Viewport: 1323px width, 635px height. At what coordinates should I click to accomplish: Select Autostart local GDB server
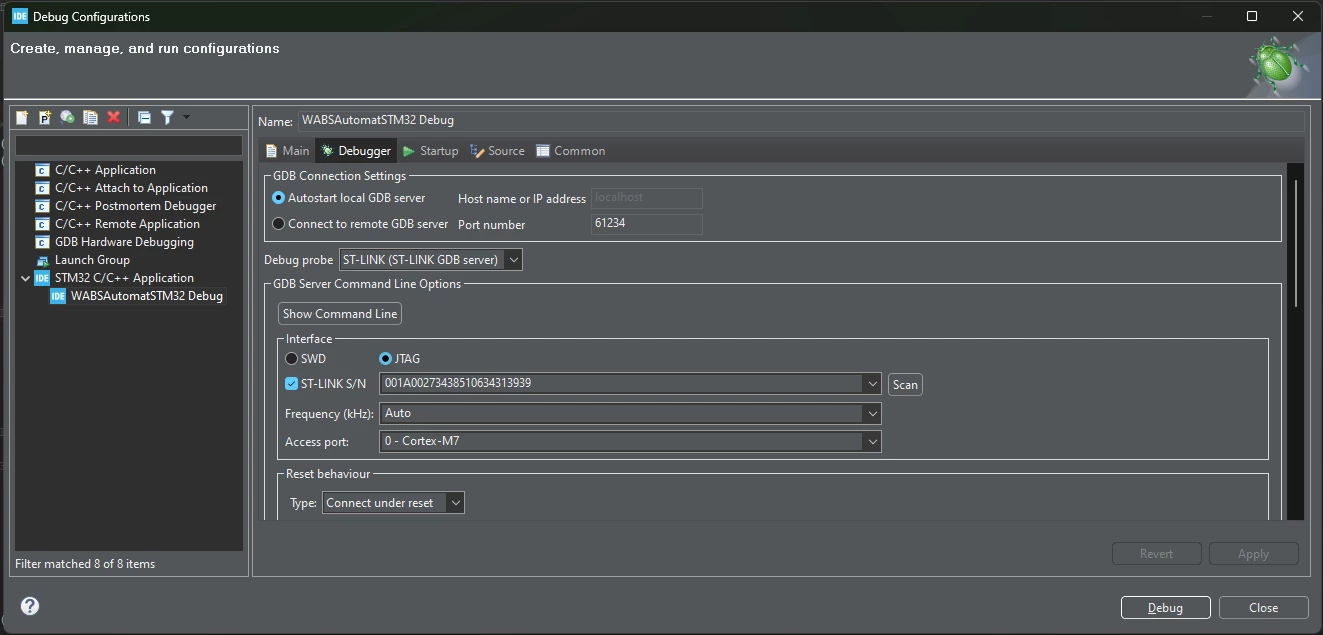click(x=348, y=198)
